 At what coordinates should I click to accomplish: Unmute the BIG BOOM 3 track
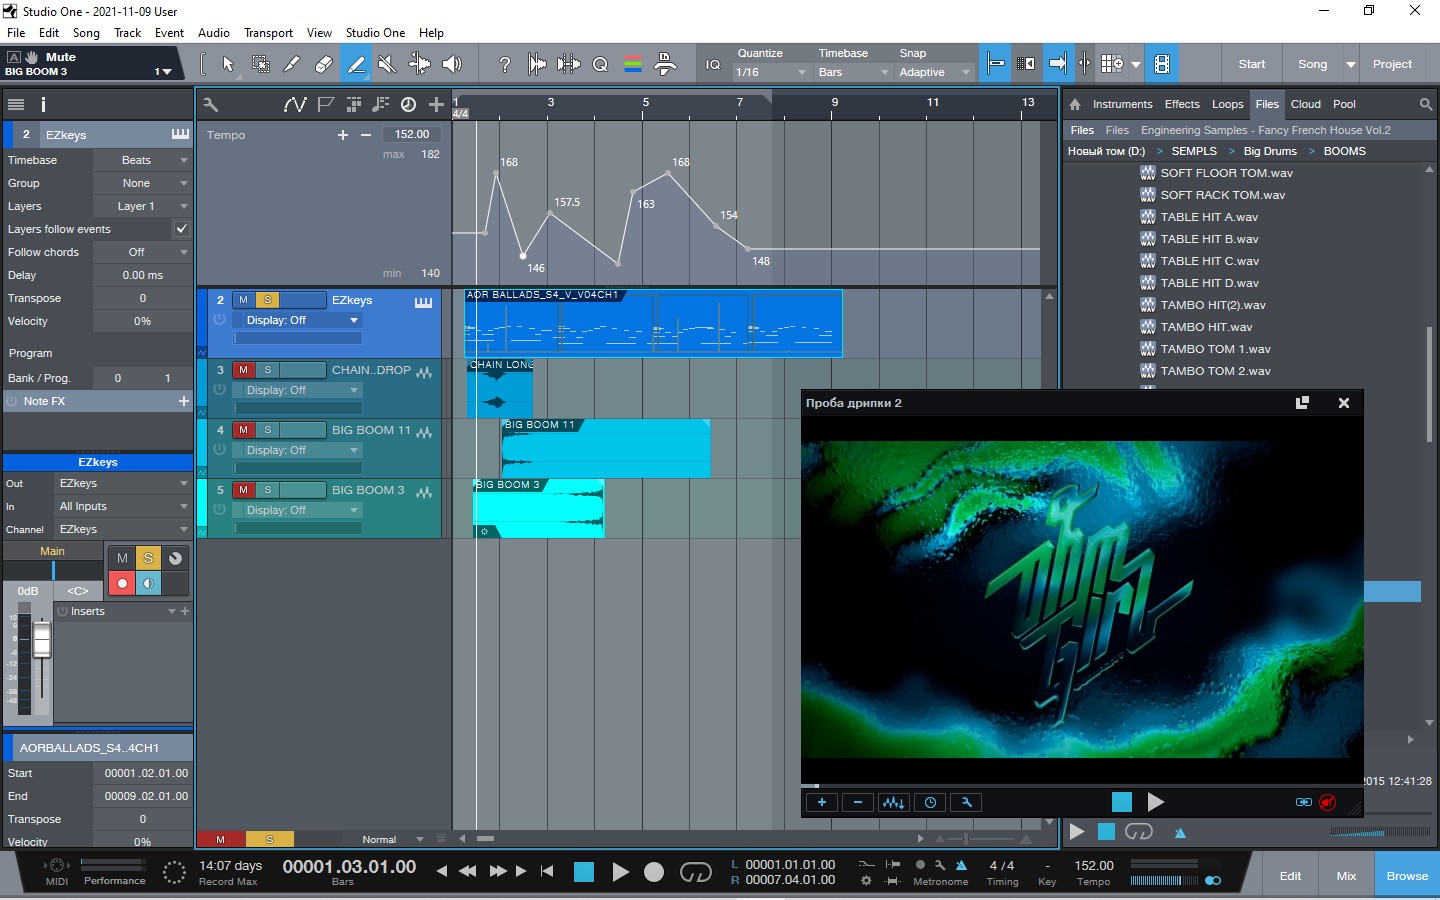[x=243, y=490]
